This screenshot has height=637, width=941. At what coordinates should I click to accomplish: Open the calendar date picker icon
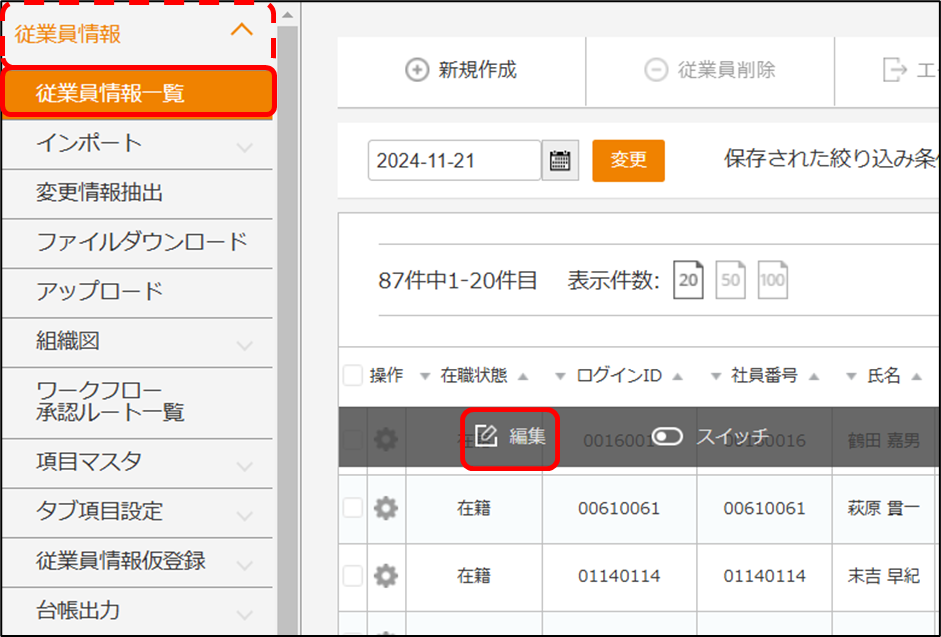click(x=560, y=161)
